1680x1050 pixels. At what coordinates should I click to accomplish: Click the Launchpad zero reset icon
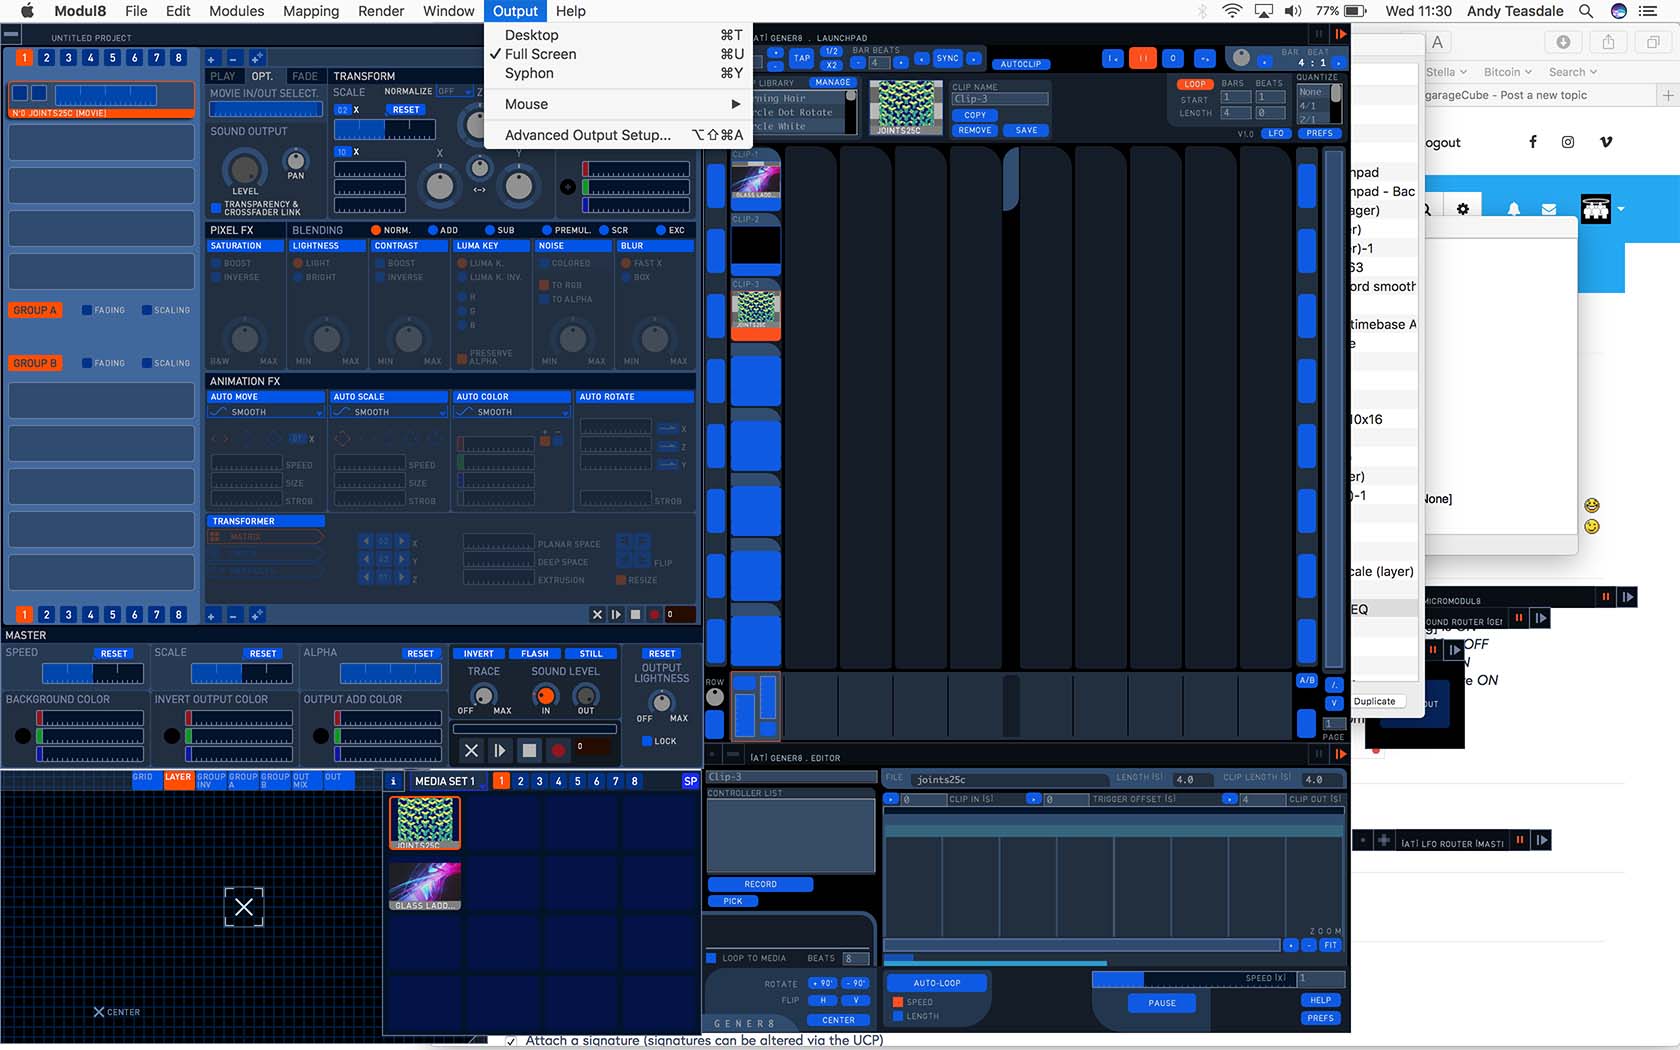[x=1173, y=58]
